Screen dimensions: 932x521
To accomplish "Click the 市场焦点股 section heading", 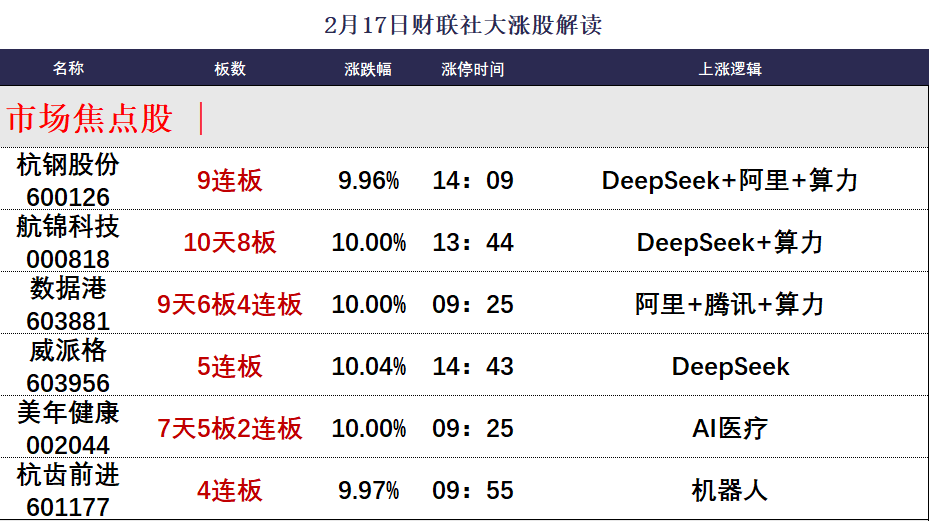I will (x=90, y=118).
